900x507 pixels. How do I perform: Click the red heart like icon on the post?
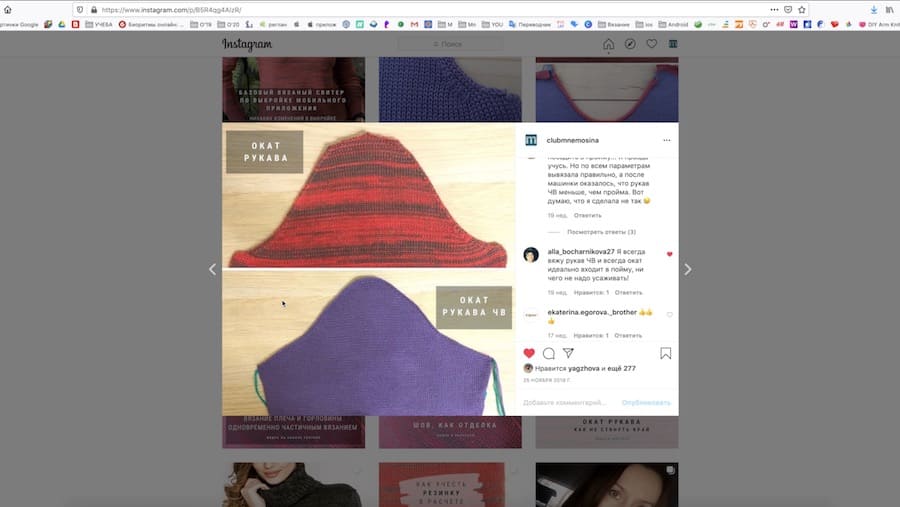point(529,353)
